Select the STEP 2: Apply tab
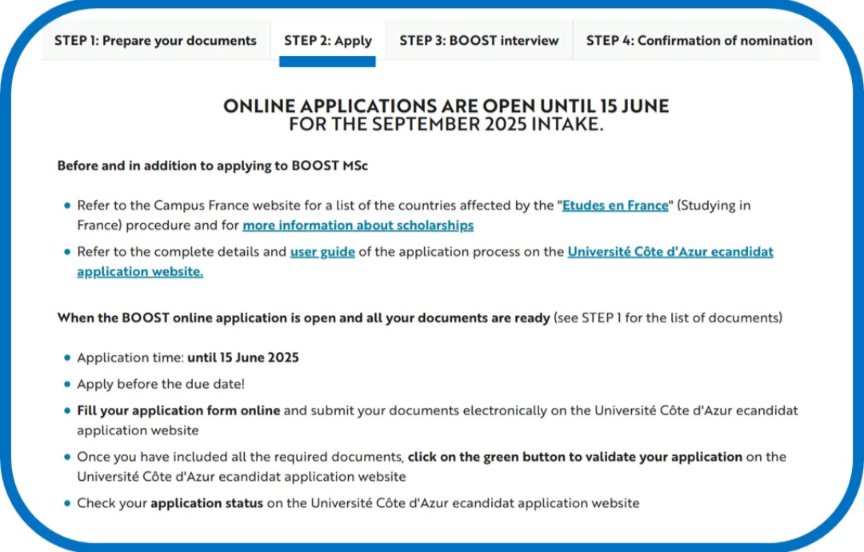This screenshot has height=552, width=864. (328, 41)
